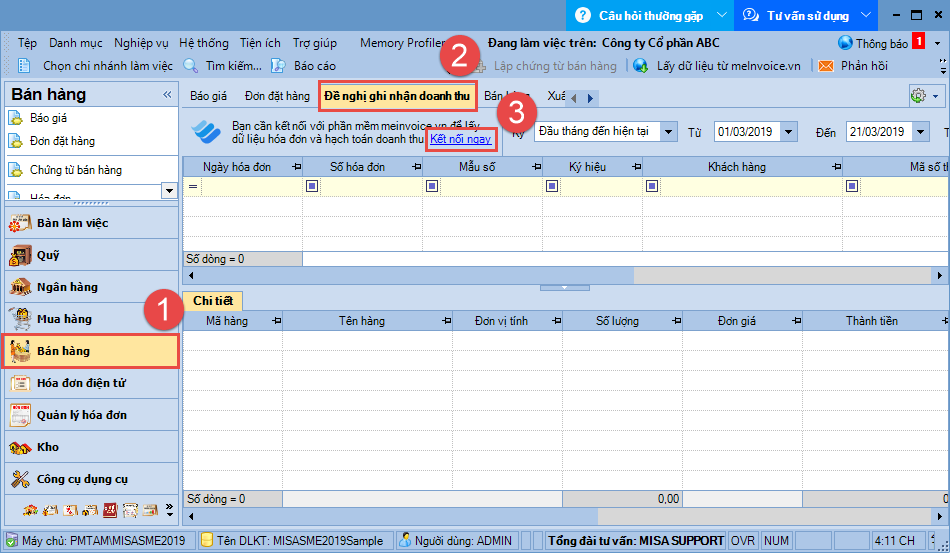Image resolution: width=950 pixels, height=553 pixels.
Task: Open filter operator for Khách hàng column
Action: tap(652, 186)
